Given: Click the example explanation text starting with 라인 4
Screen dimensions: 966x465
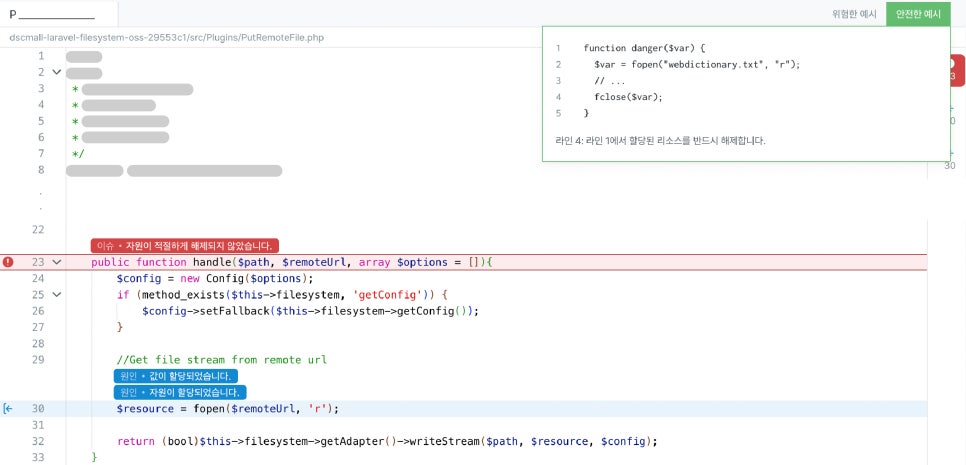Looking at the screenshot, I should tap(660, 140).
